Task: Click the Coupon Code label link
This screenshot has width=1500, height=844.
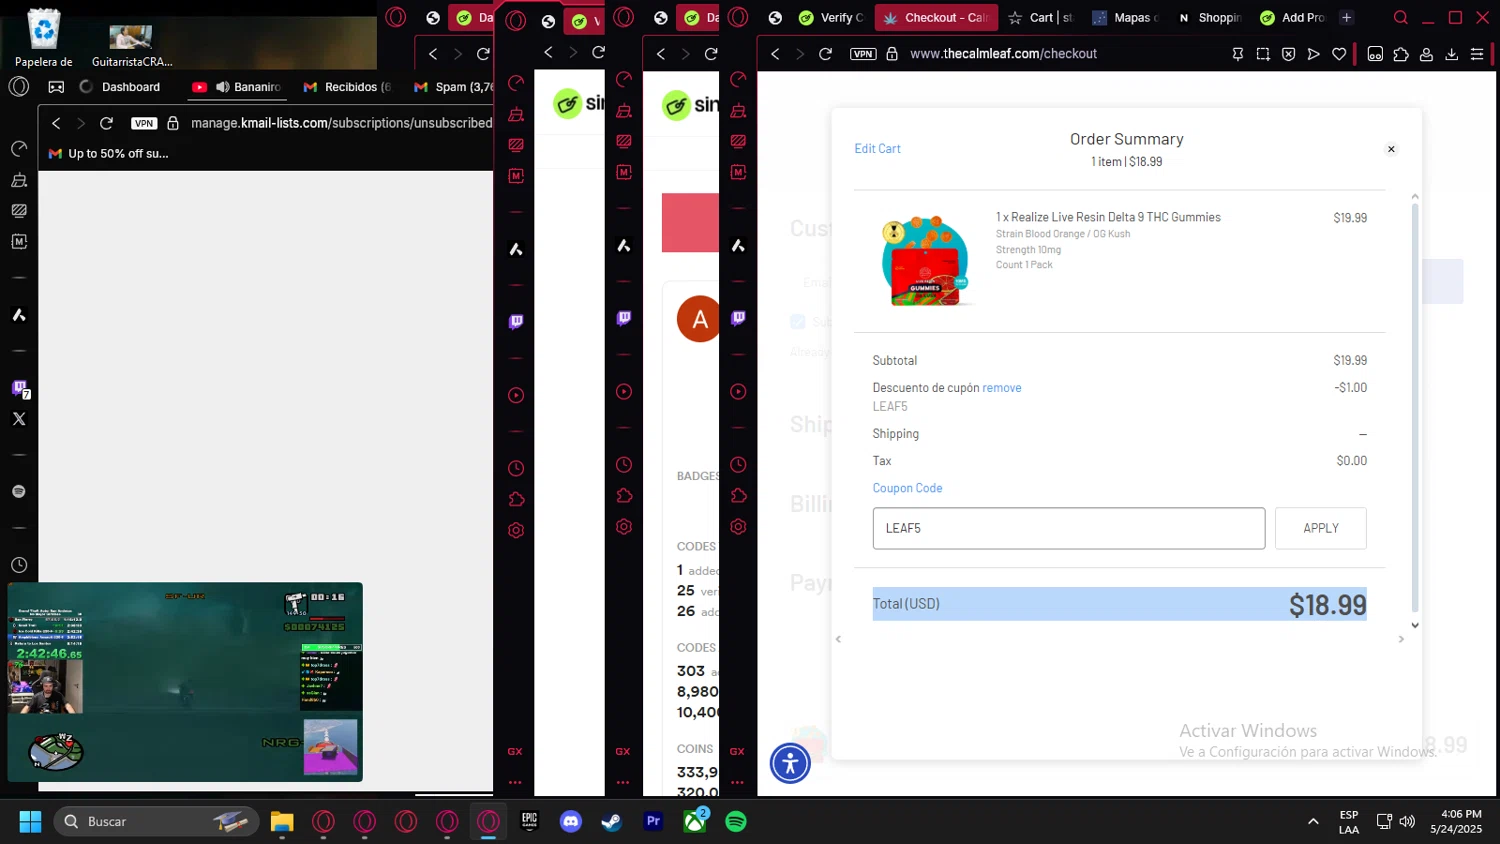Action: tap(907, 488)
